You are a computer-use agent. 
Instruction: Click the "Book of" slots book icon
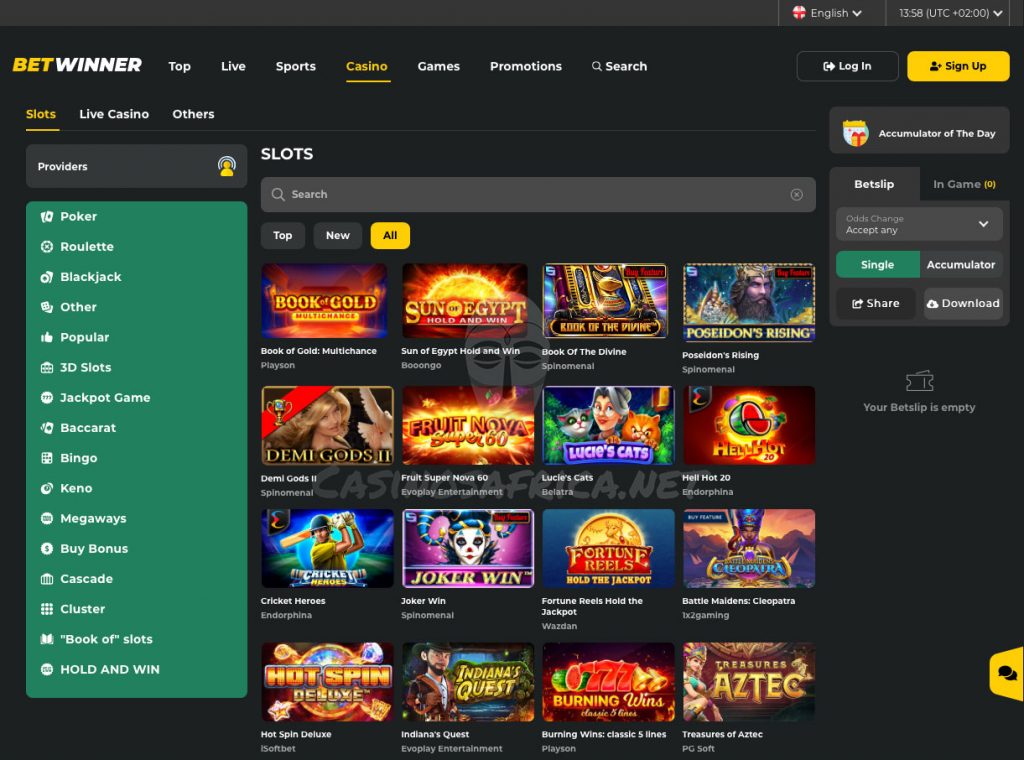coord(46,639)
